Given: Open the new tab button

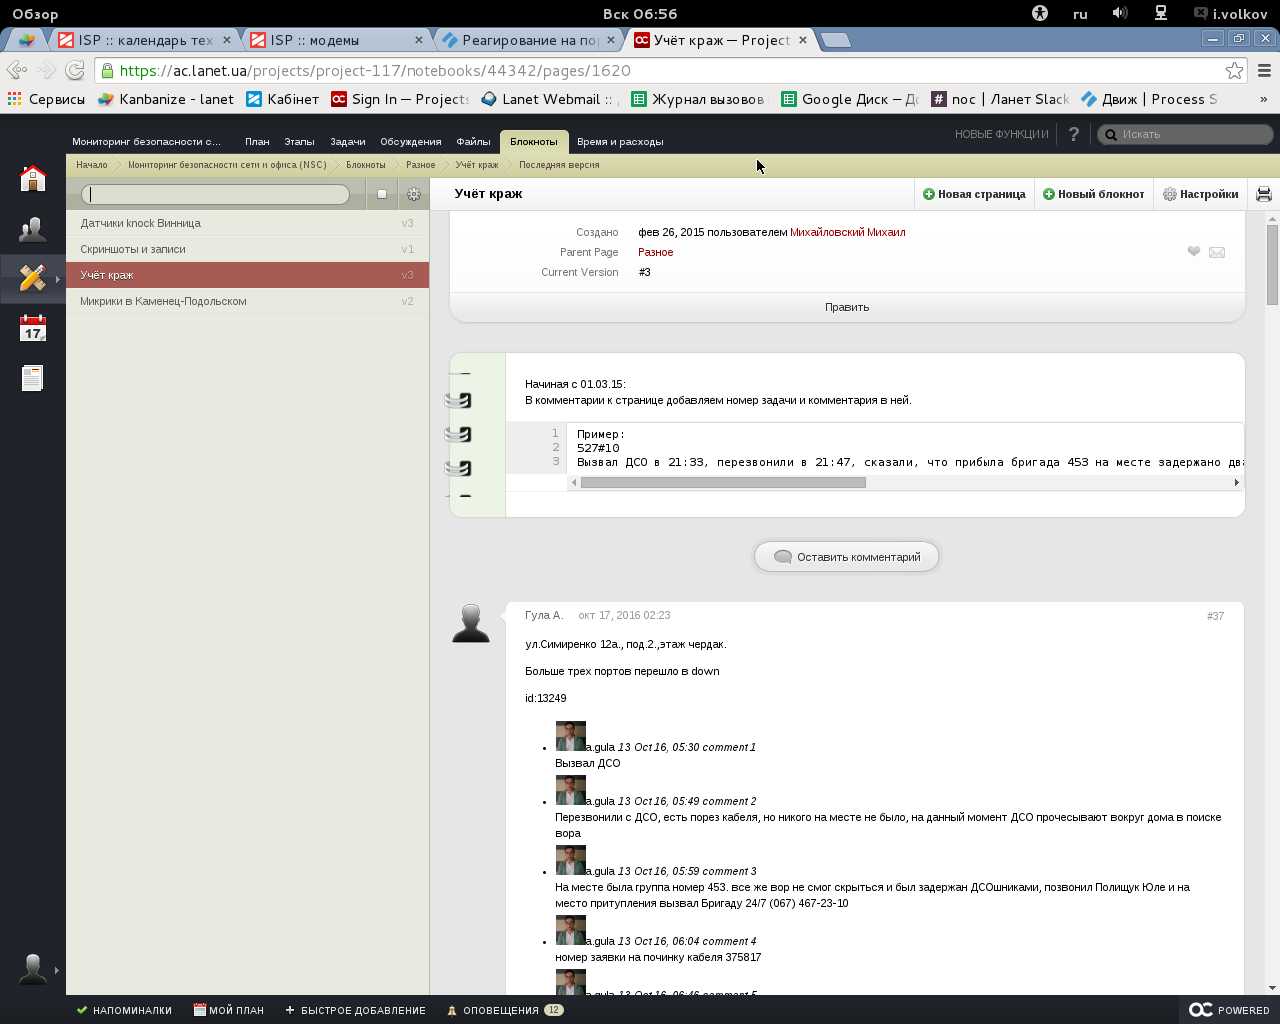Looking at the screenshot, I should click(x=835, y=40).
